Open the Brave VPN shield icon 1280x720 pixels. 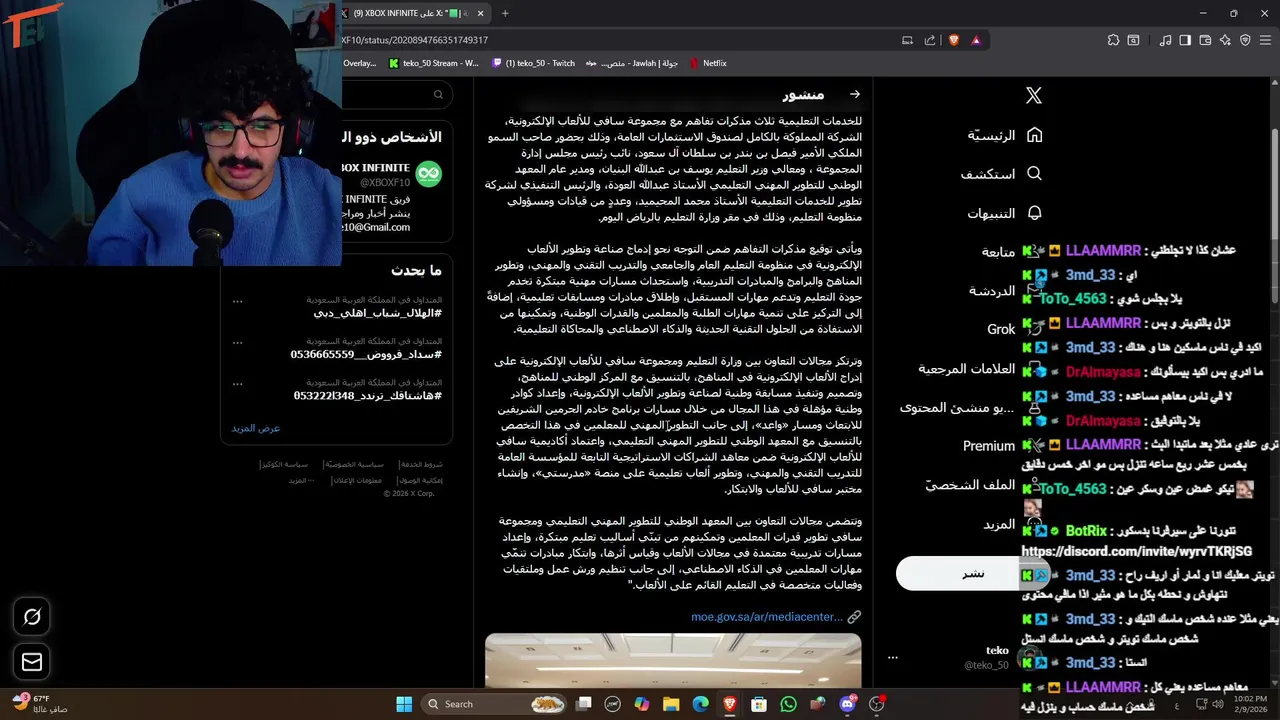[x=1245, y=40]
